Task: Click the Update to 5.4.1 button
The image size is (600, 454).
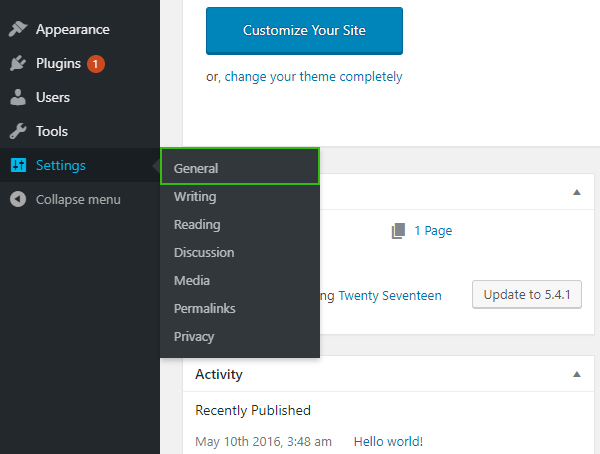Action: coord(526,295)
